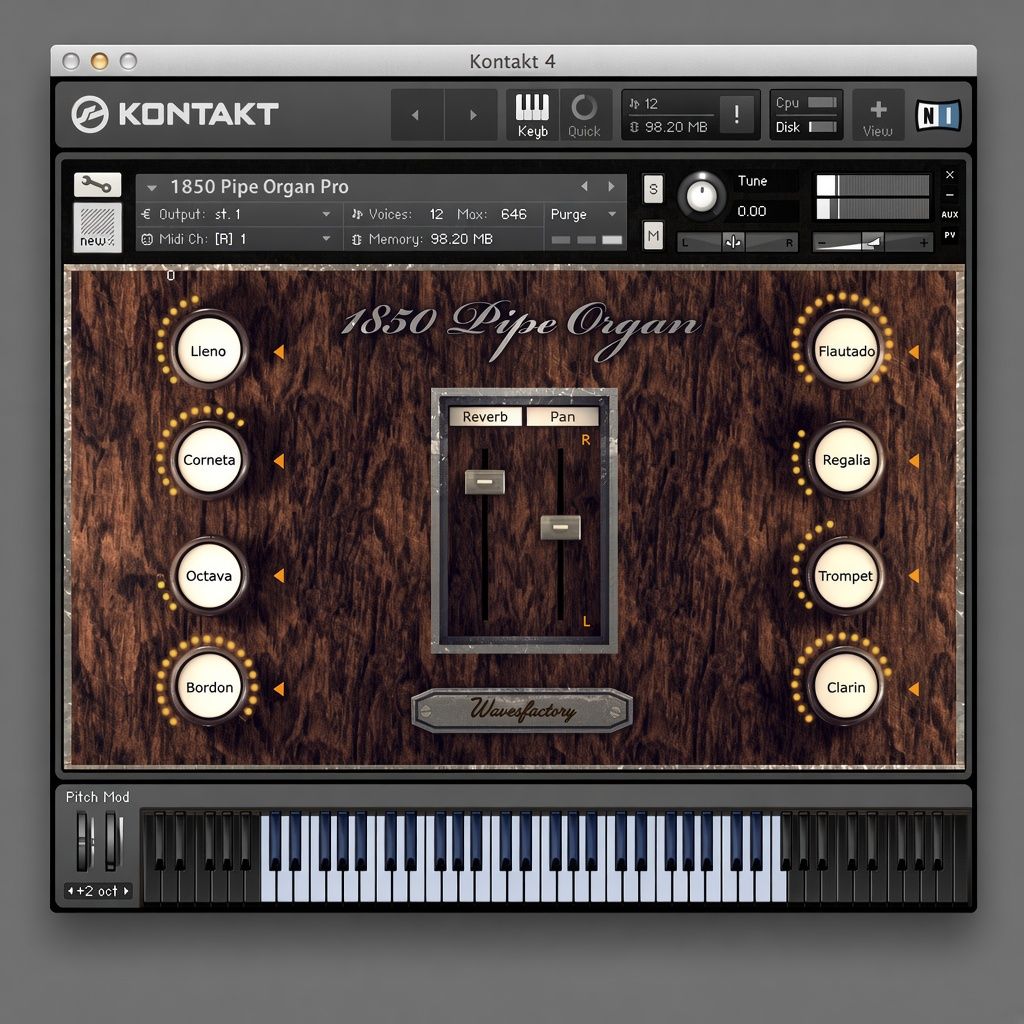Screen dimensions: 1024x1024
Task: Toggle the Bordon organ stop
Action: [209, 687]
